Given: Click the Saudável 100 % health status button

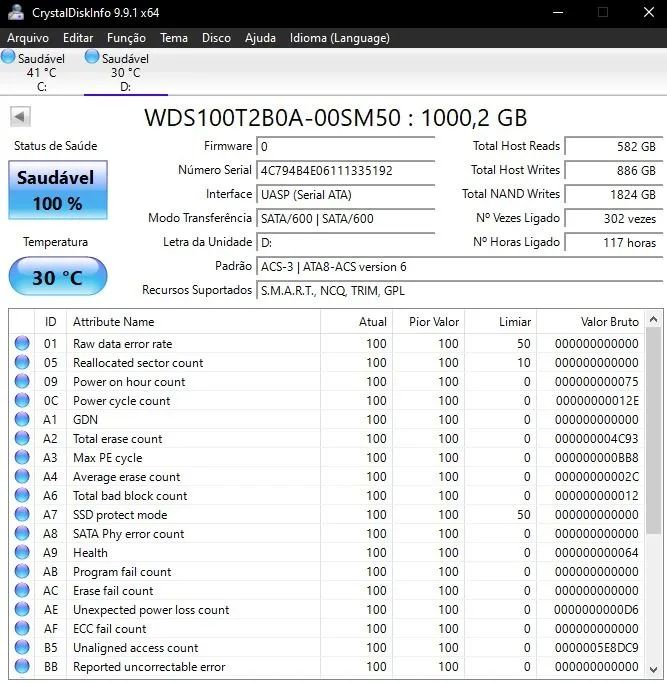Looking at the screenshot, I should [x=58, y=190].
